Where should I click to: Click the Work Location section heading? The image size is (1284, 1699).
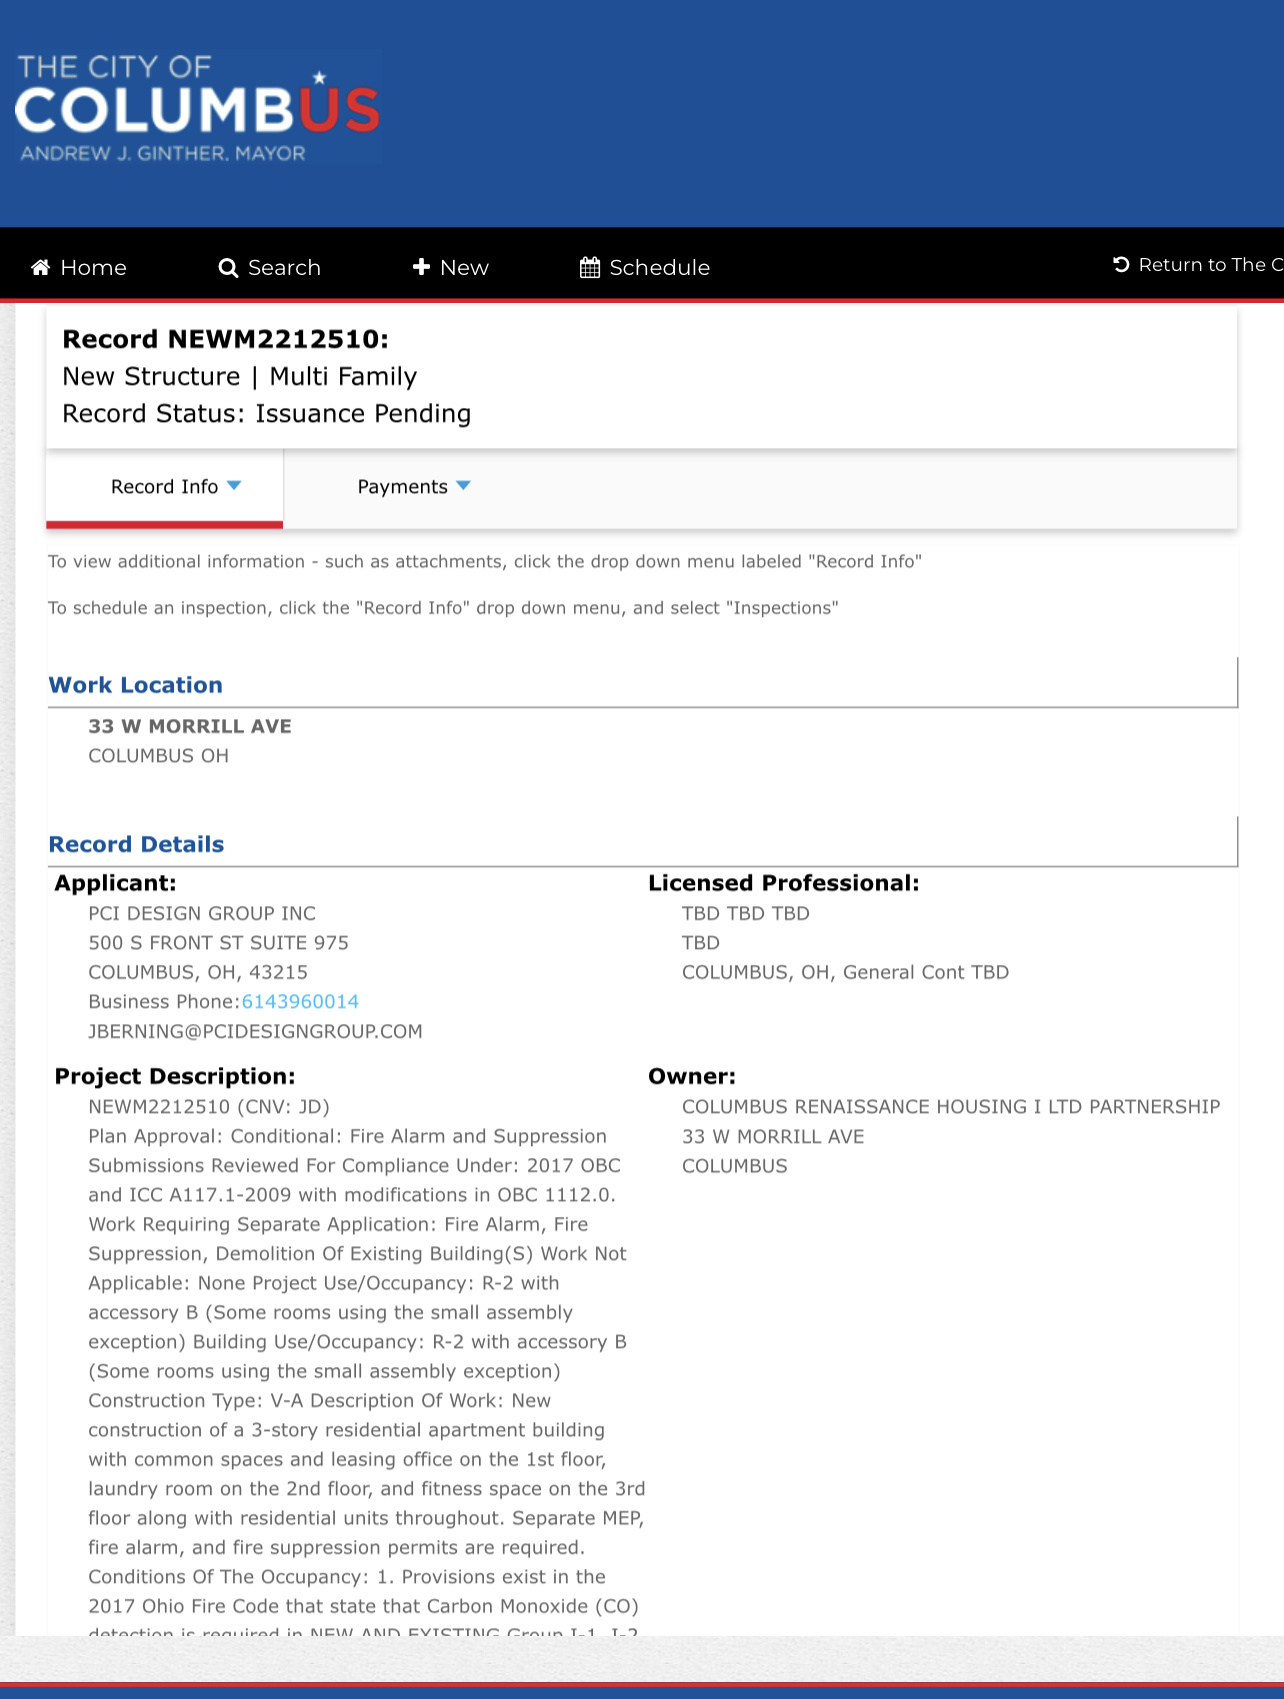click(136, 685)
